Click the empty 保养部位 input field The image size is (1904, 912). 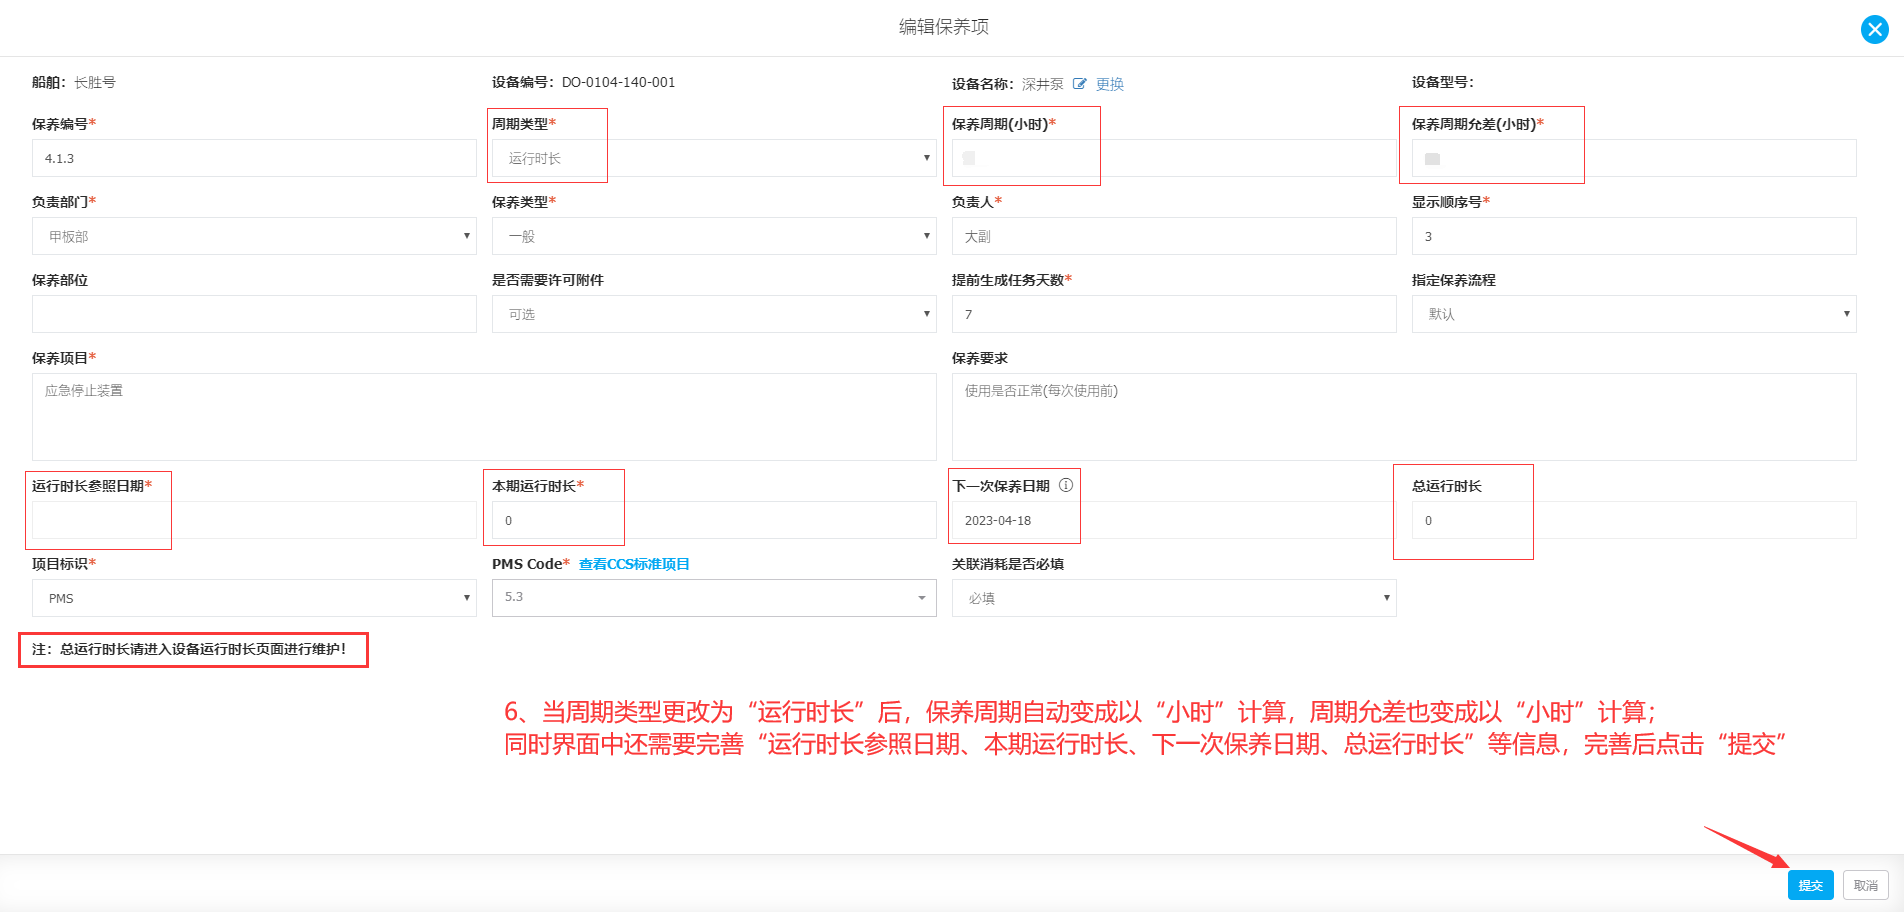pos(254,314)
